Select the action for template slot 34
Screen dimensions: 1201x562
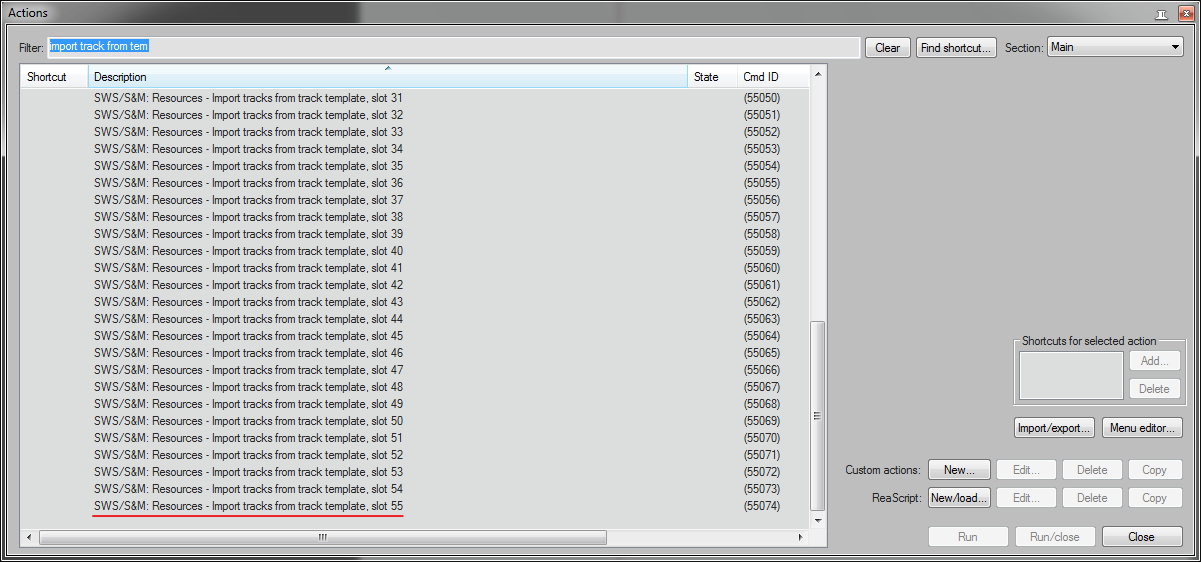[248, 149]
